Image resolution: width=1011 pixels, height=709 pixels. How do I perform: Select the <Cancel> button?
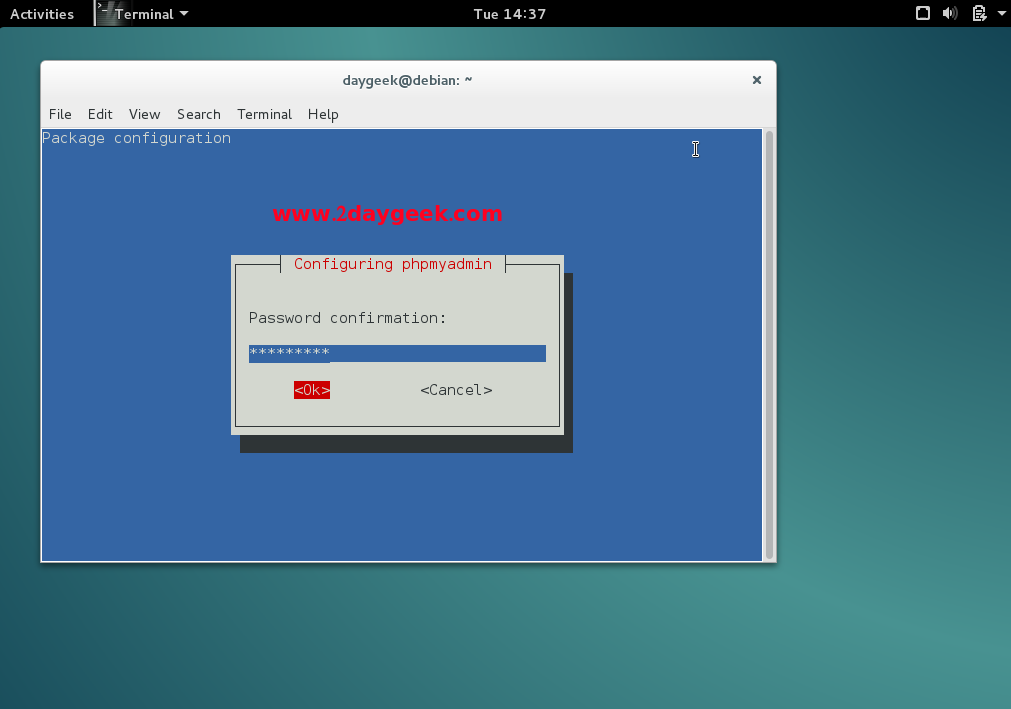pos(456,390)
